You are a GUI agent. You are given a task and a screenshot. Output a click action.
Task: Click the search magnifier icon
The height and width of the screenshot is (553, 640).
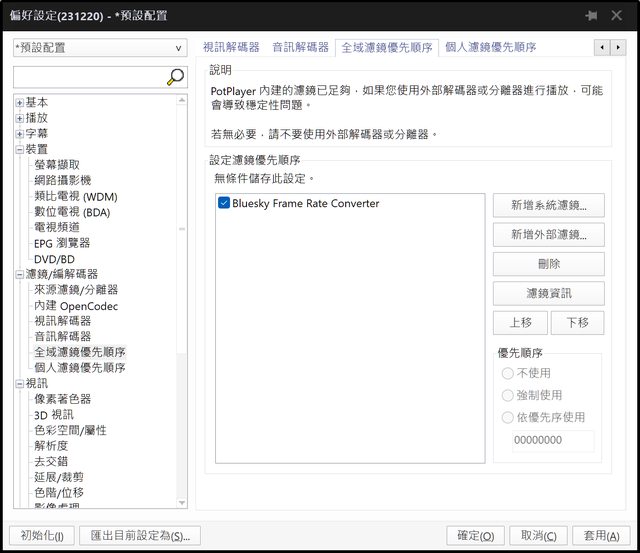point(175,77)
